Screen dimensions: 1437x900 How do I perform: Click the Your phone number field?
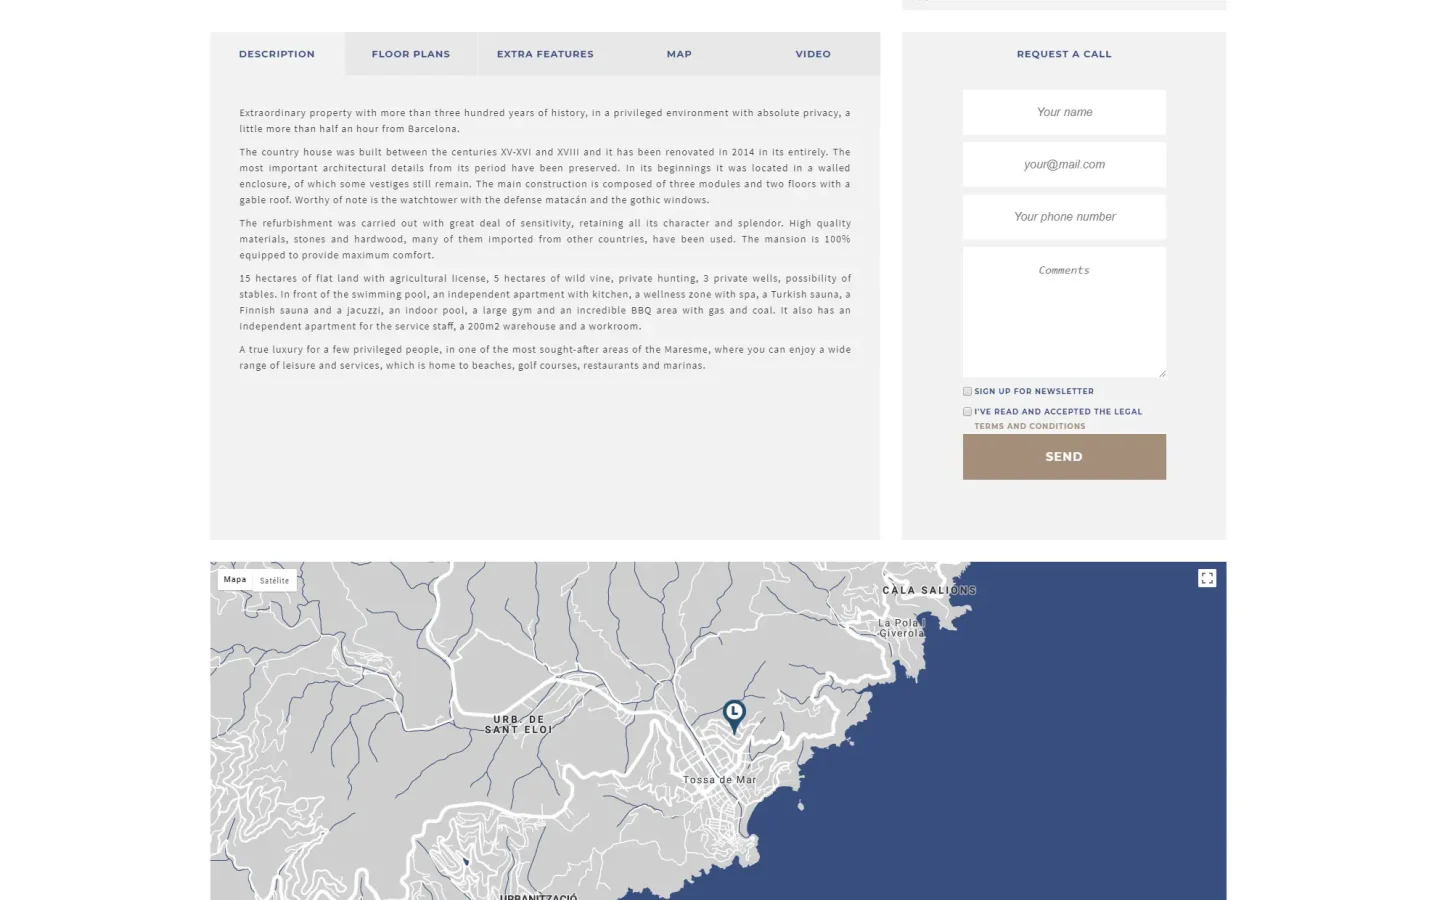coord(1063,217)
